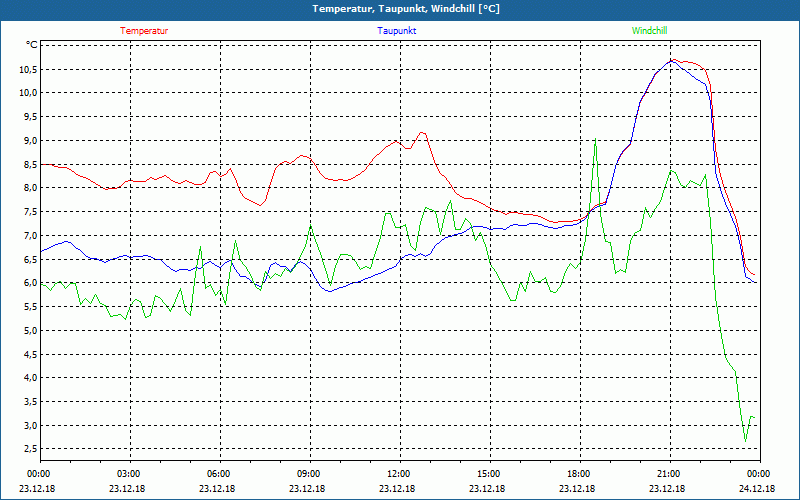Image resolution: width=800 pixels, height=500 pixels.
Task: Click the '03:00' time axis label
Action: click(128, 474)
